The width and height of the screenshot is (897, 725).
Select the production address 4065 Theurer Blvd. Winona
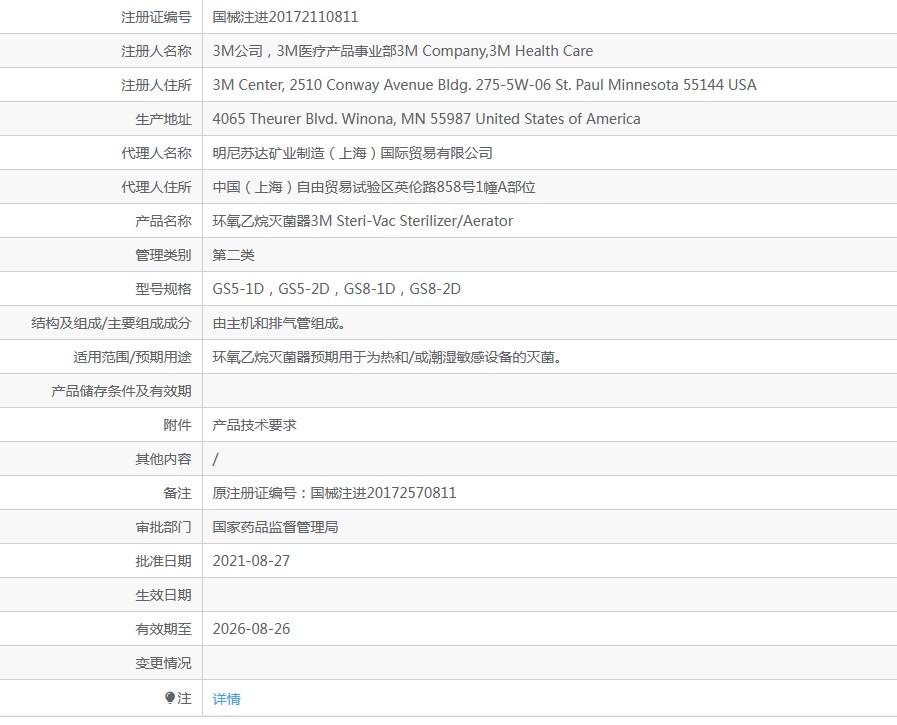pyautogui.click(x=304, y=118)
